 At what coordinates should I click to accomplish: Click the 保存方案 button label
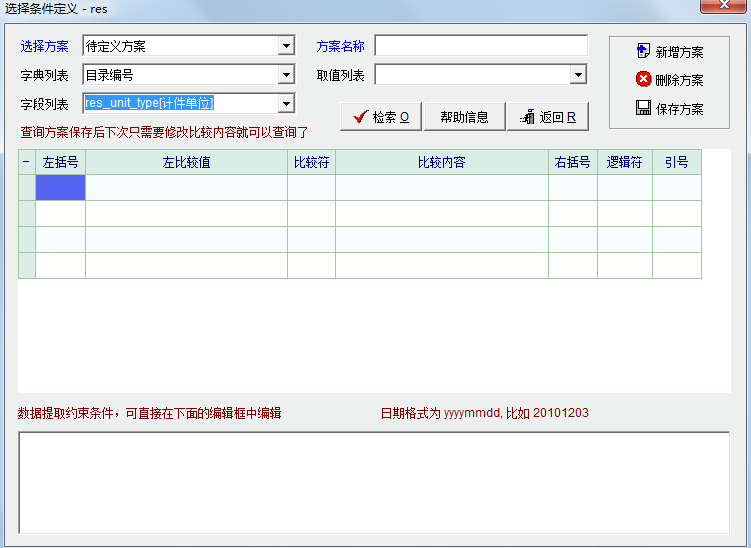(680, 109)
